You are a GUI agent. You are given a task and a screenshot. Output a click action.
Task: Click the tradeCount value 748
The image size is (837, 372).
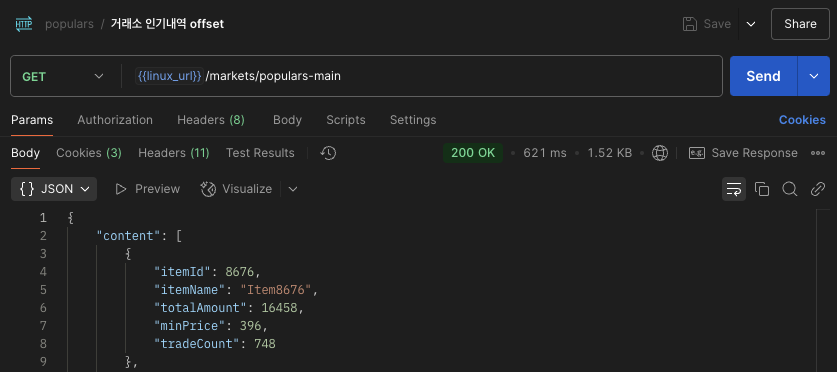coord(265,344)
